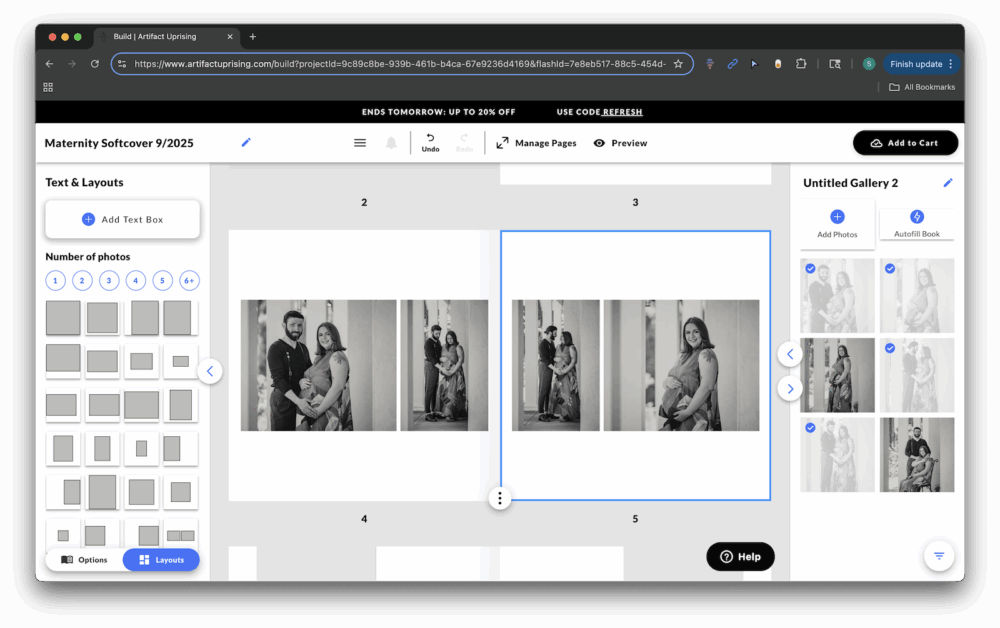Open the browser extensions puzzle icon
This screenshot has height=628, width=1000.
[x=801, y=64]
